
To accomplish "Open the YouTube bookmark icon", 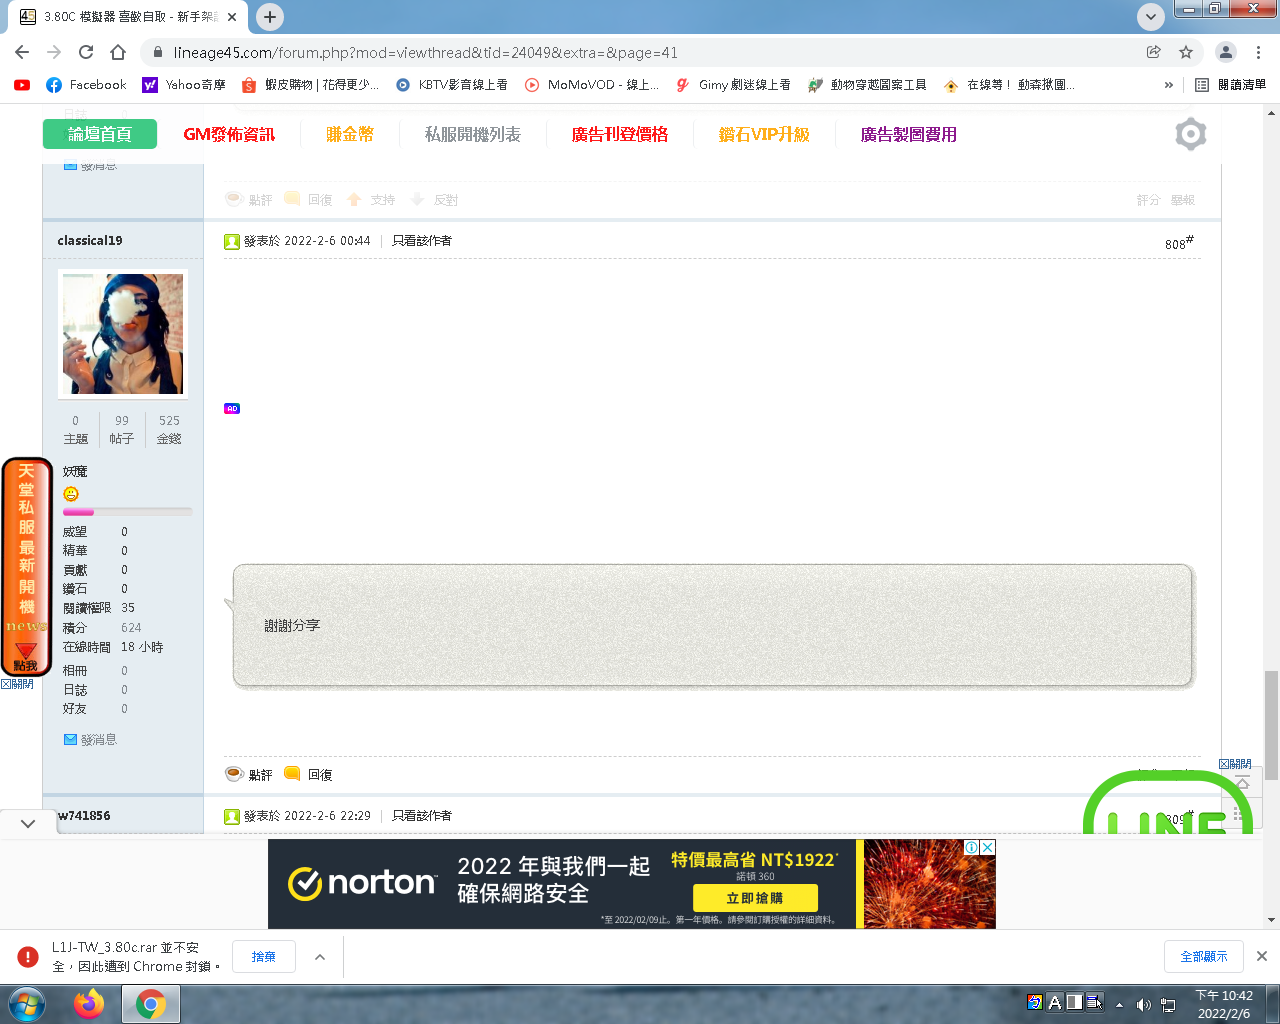I will pyautogui.click(x=22, y=85).
